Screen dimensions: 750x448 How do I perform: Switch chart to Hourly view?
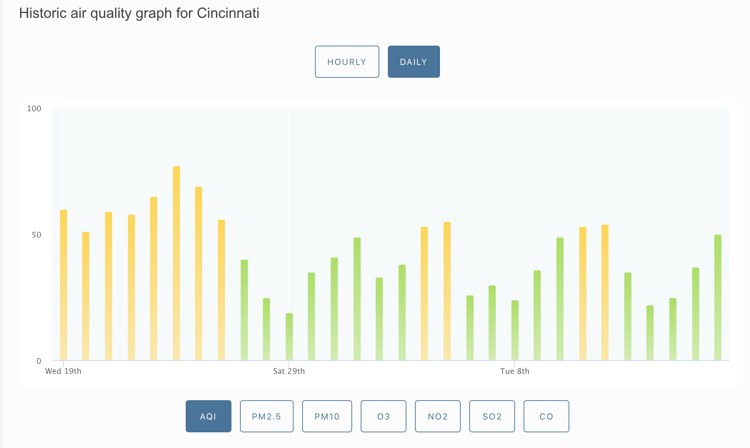coord(347,62)
